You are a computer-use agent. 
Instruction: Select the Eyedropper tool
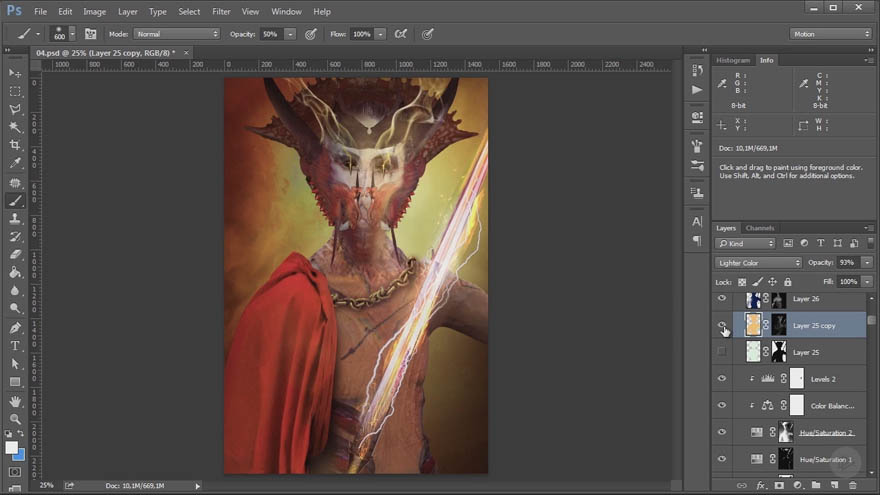click(15, 163)
